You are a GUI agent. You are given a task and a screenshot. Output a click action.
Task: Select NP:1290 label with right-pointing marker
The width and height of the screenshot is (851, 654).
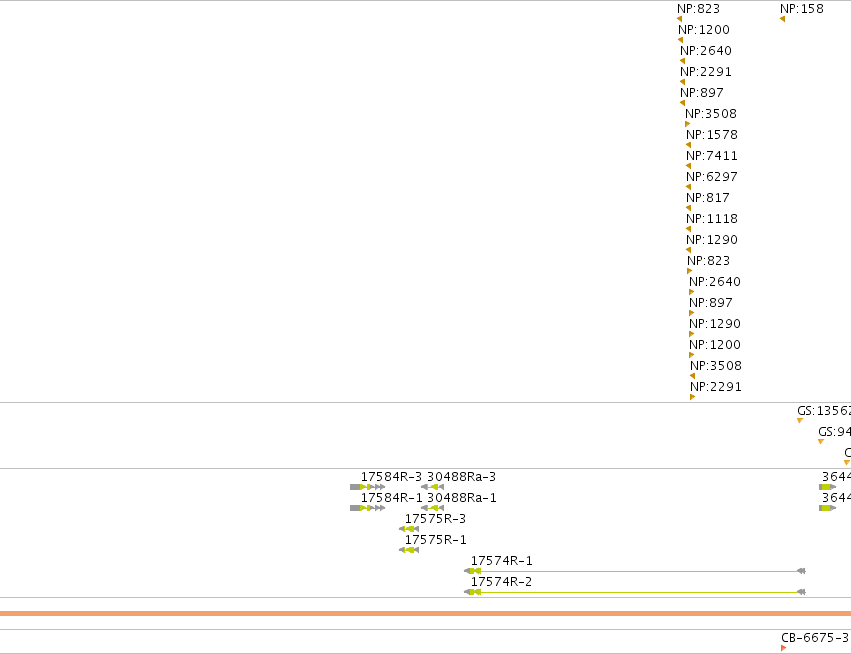[715, 324]
